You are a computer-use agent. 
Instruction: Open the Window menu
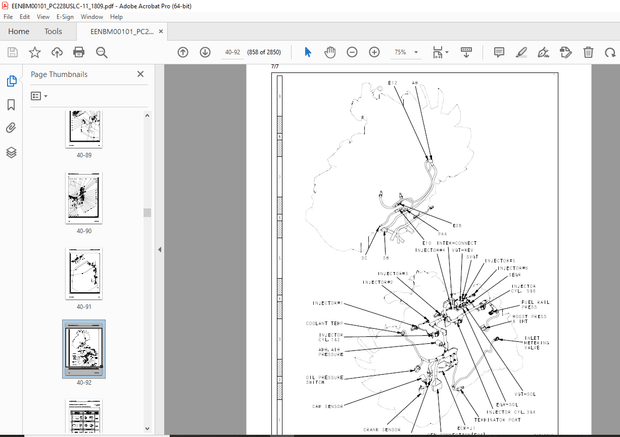(92, 17)
